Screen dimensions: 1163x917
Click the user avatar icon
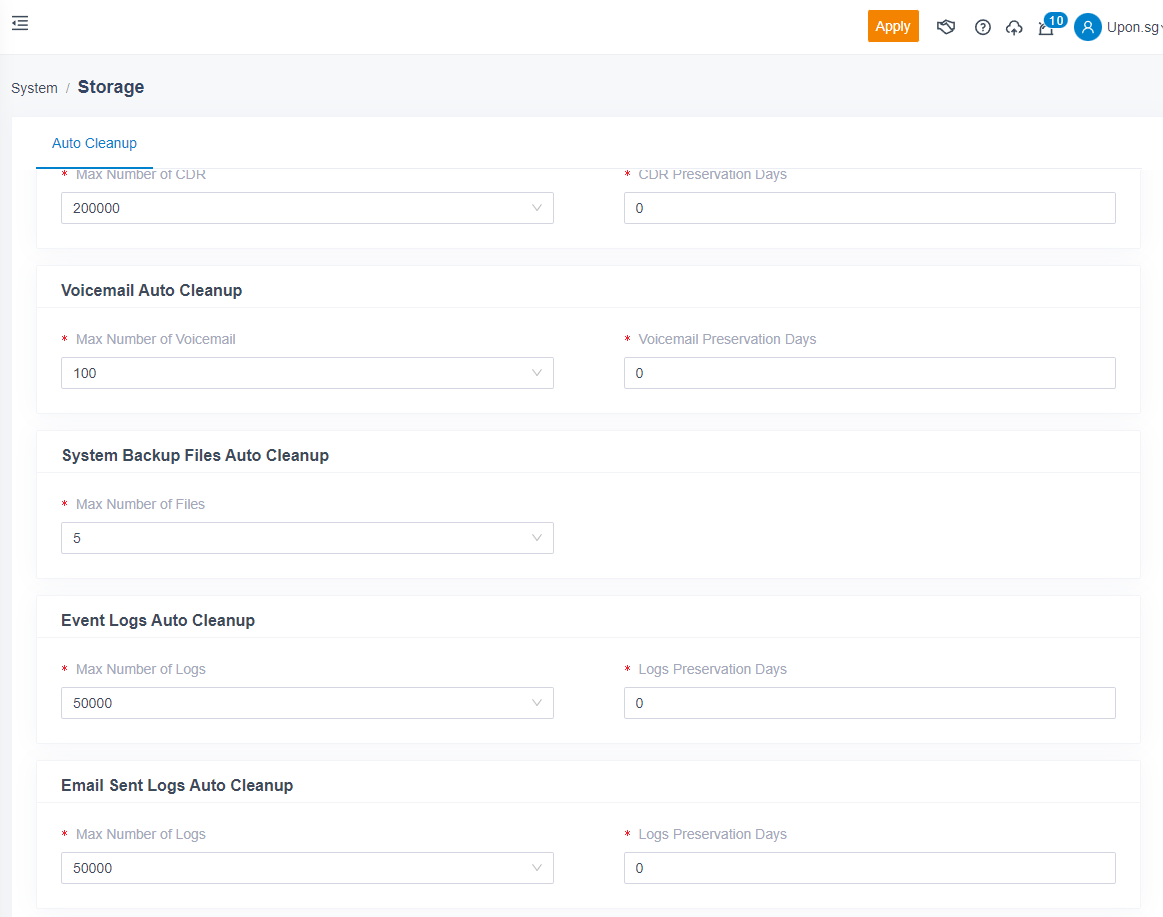point(1088,27)
